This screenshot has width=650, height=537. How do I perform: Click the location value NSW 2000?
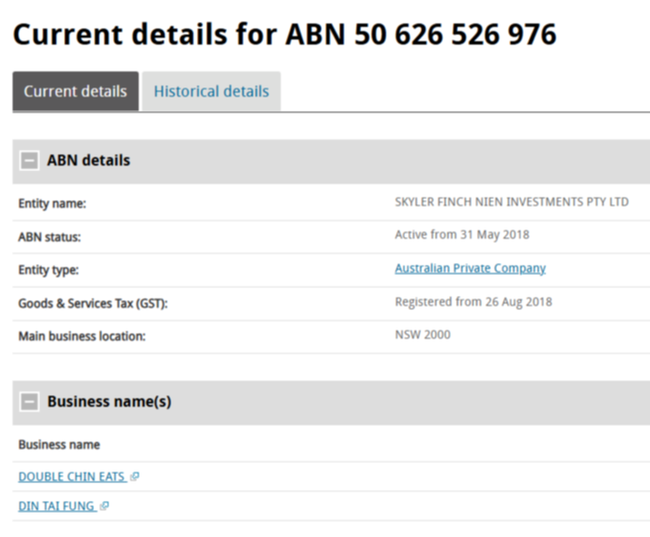click(422, 335)
